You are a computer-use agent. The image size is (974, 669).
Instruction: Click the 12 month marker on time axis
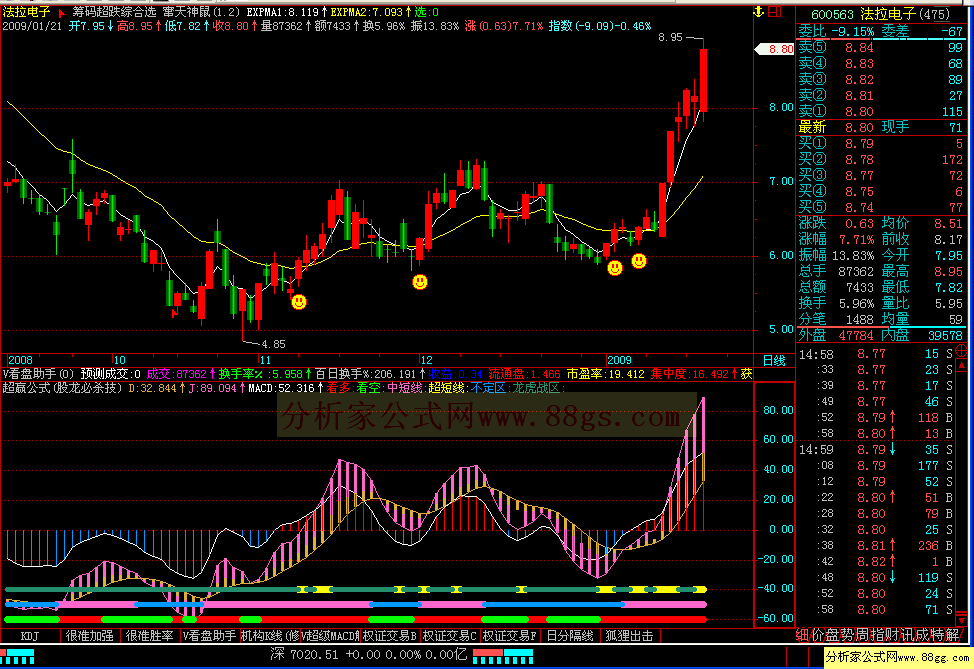tap(426, 360)
